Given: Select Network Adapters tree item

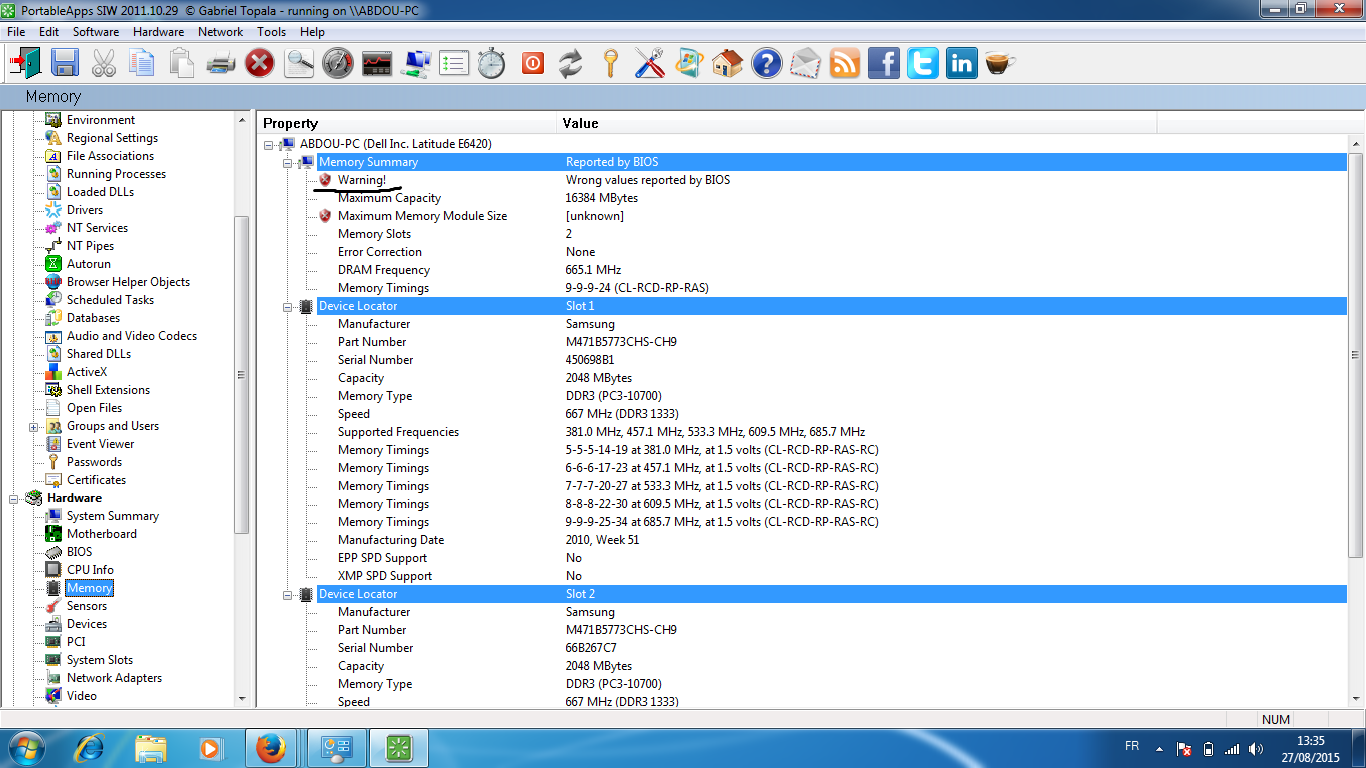Looking at the screenshot, I should pos(114,678).
